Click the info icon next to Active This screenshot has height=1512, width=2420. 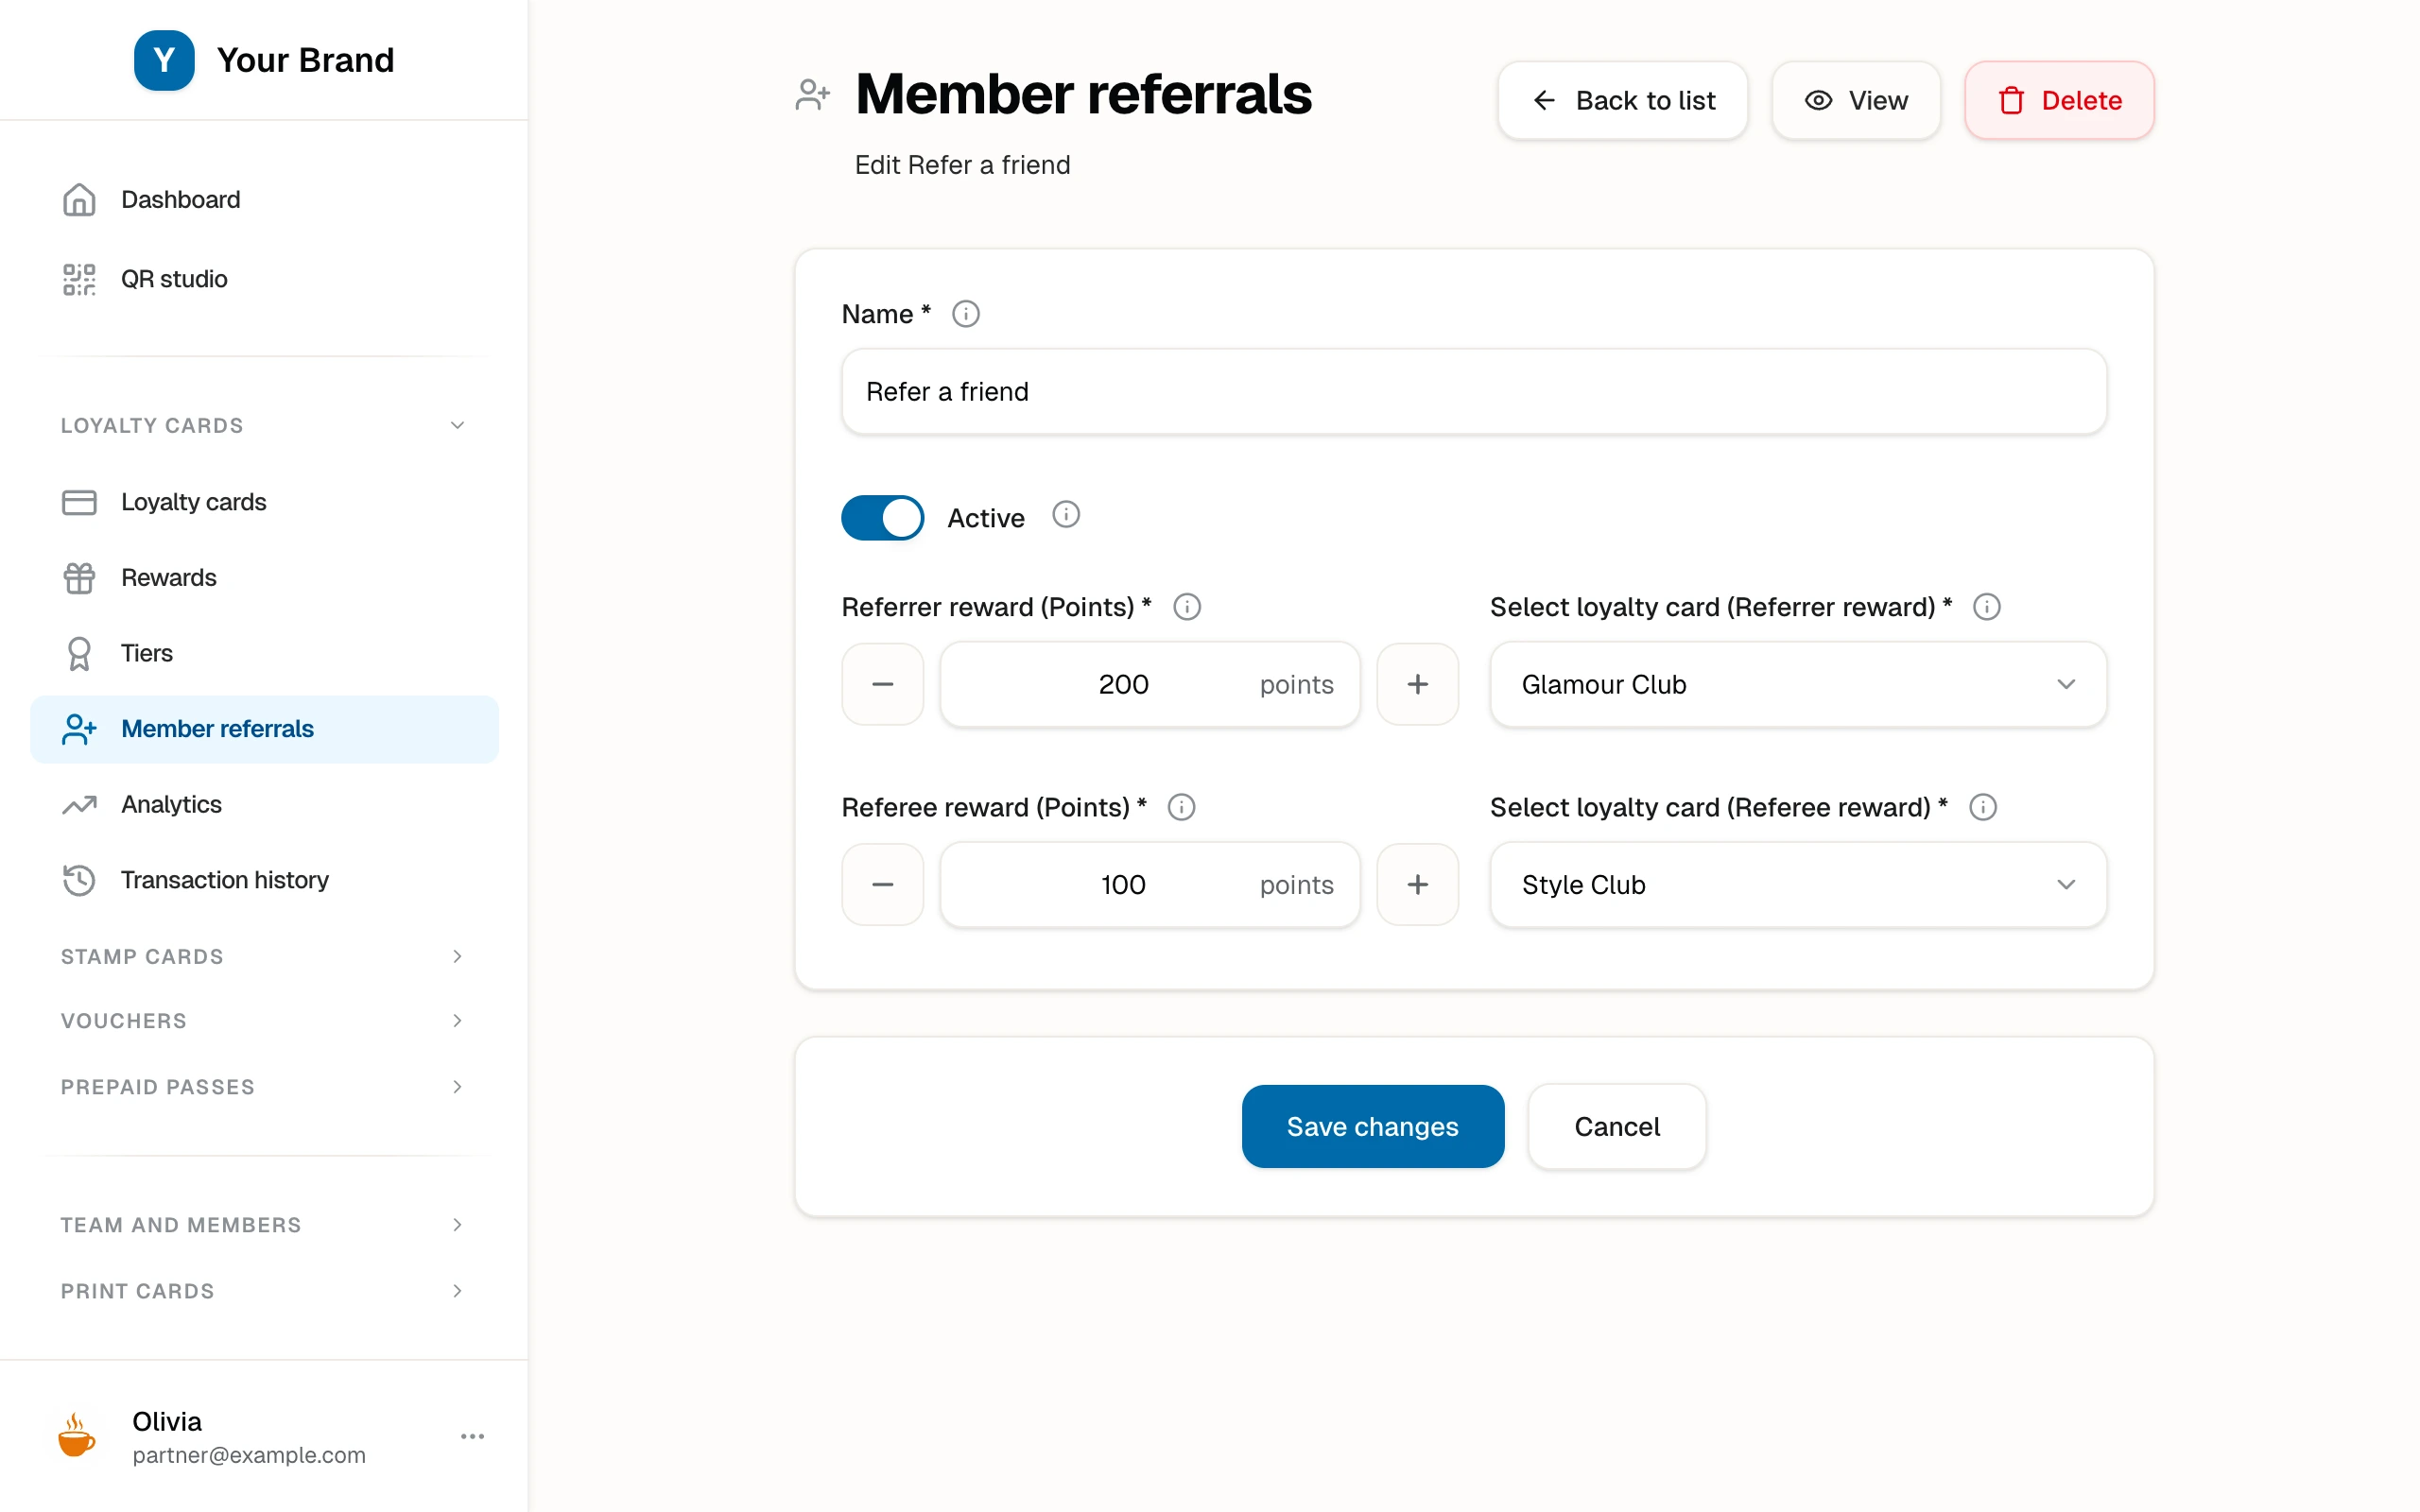[1066, 515]
